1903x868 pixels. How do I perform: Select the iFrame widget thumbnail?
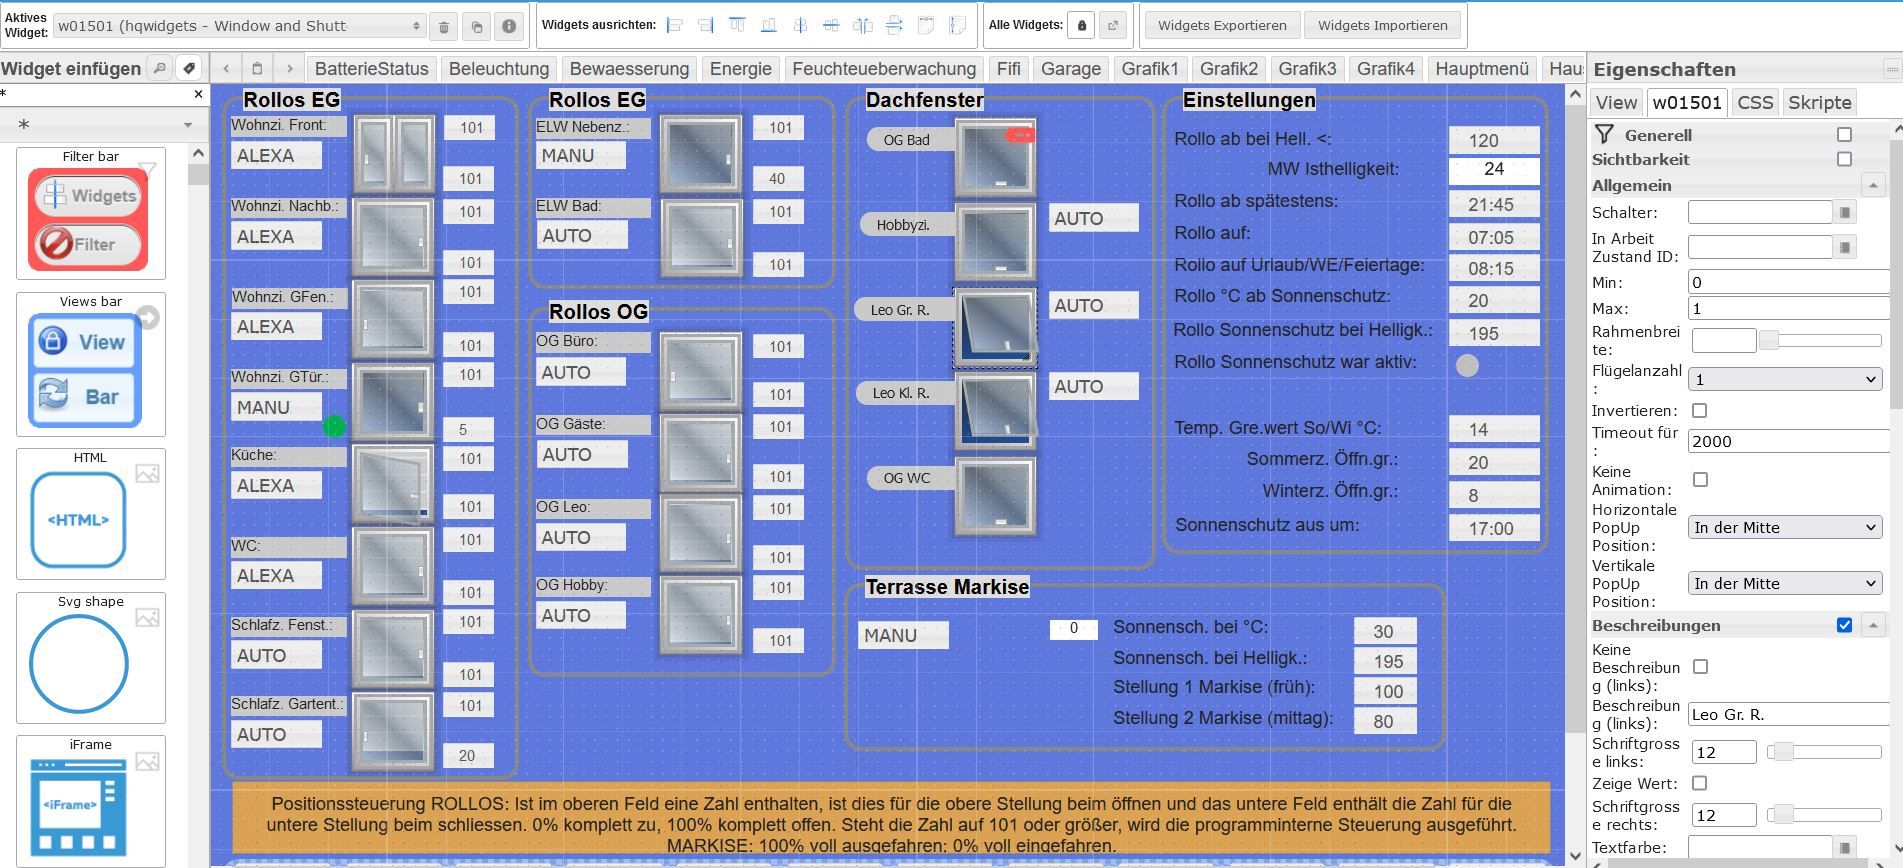tap(90, 800)
